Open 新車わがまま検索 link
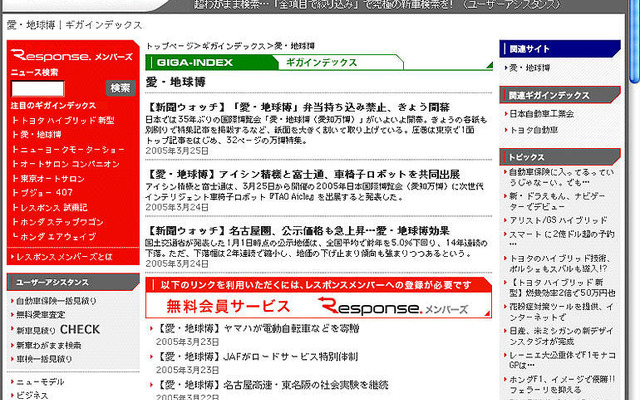640x400 pixels. click(49, 345)
